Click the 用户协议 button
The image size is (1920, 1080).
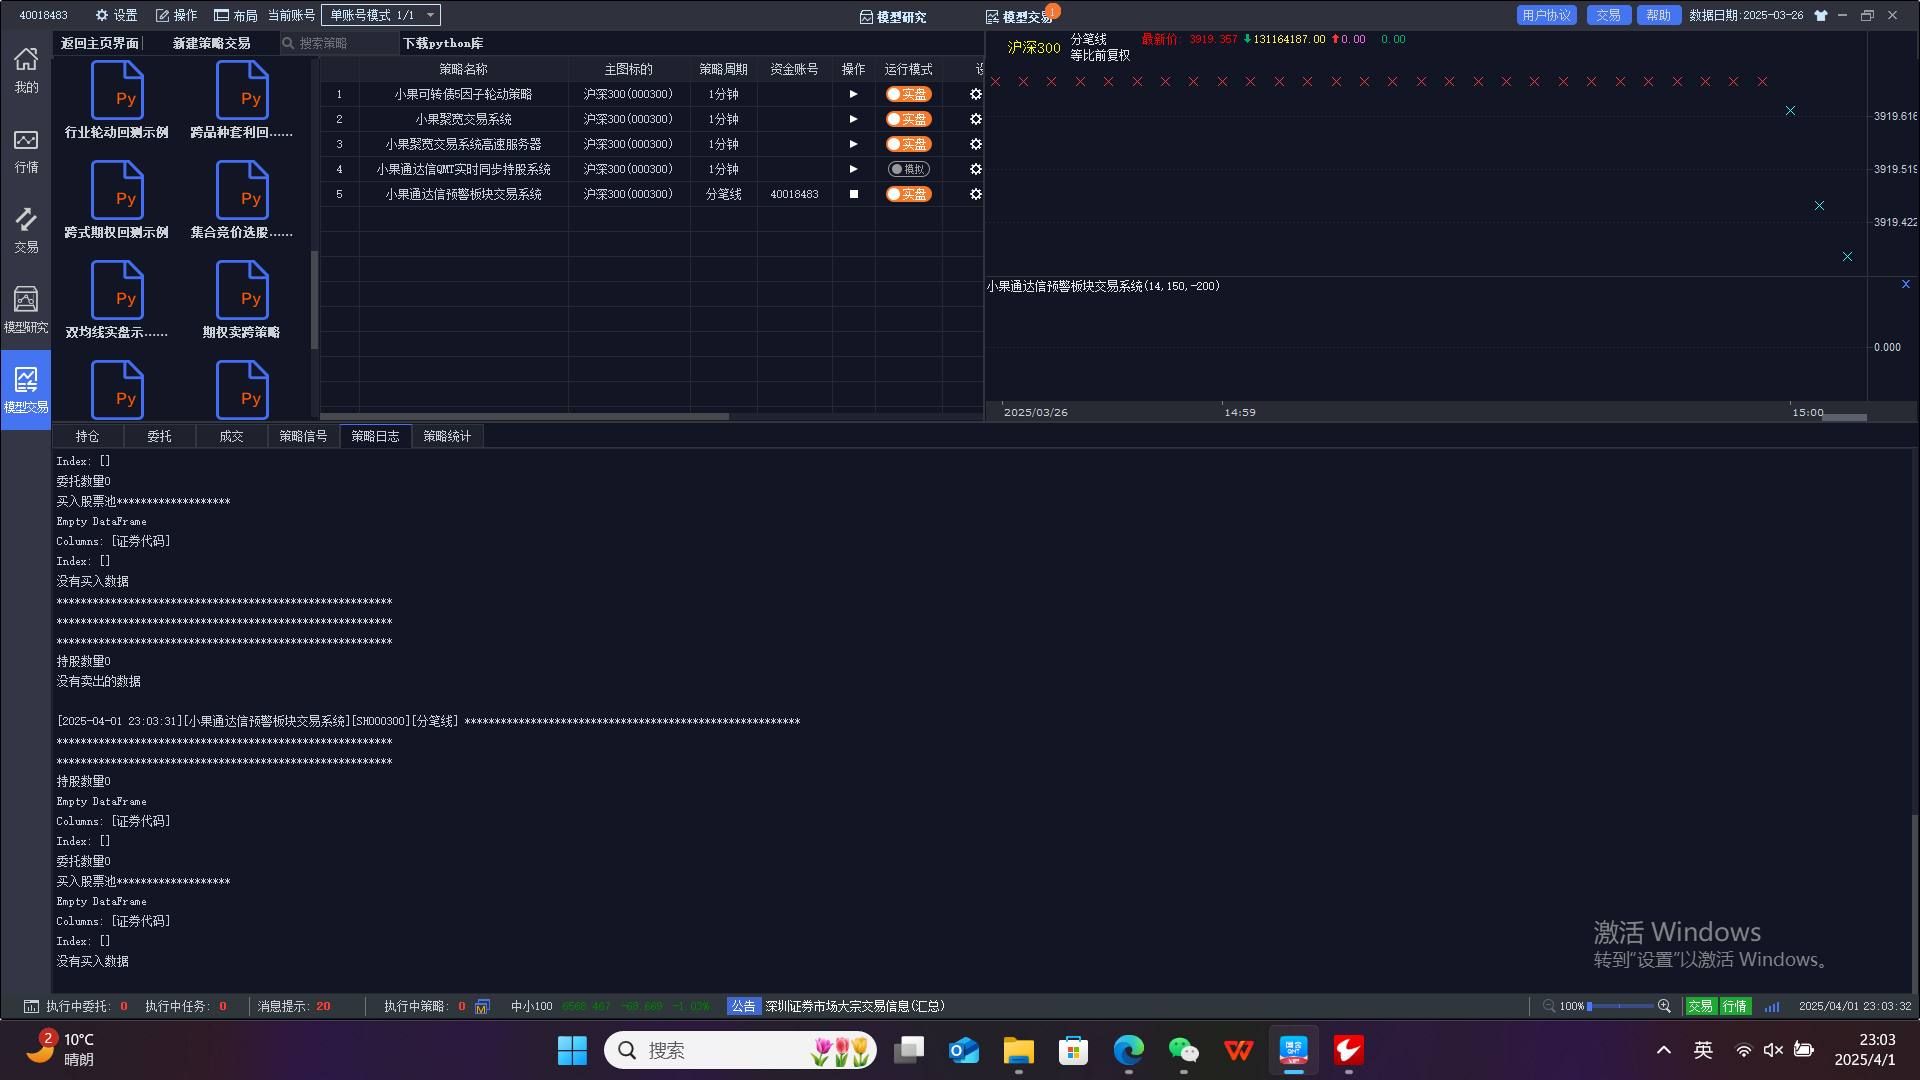[1546, 15]
